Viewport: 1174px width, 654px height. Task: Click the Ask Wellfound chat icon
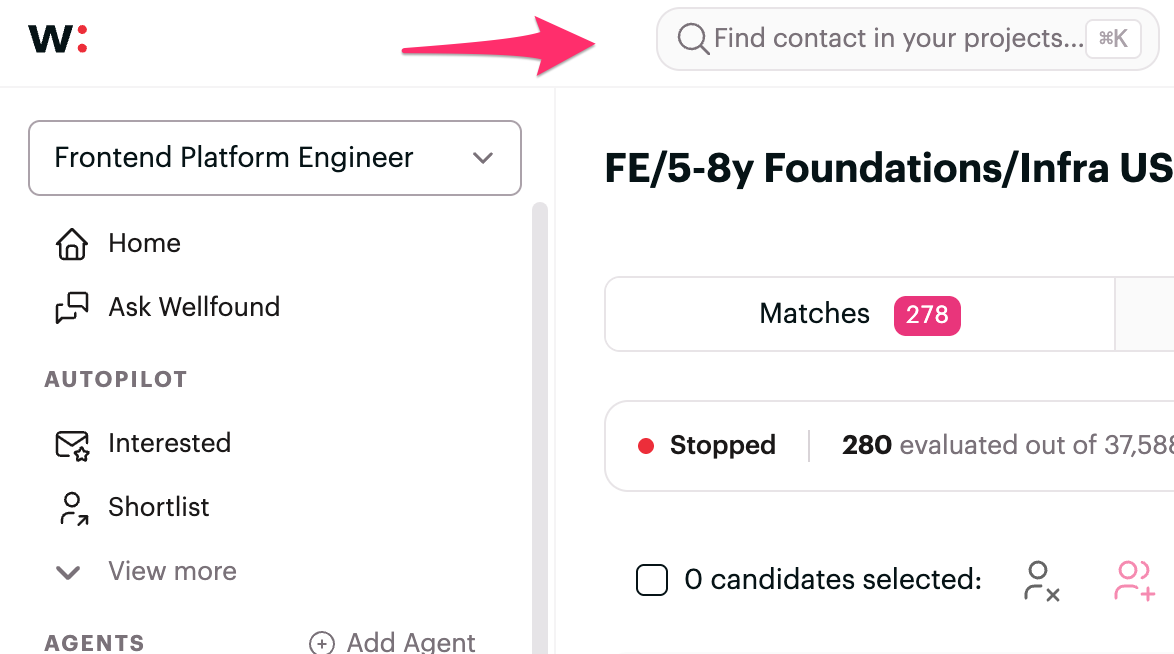tap(71, 308)
